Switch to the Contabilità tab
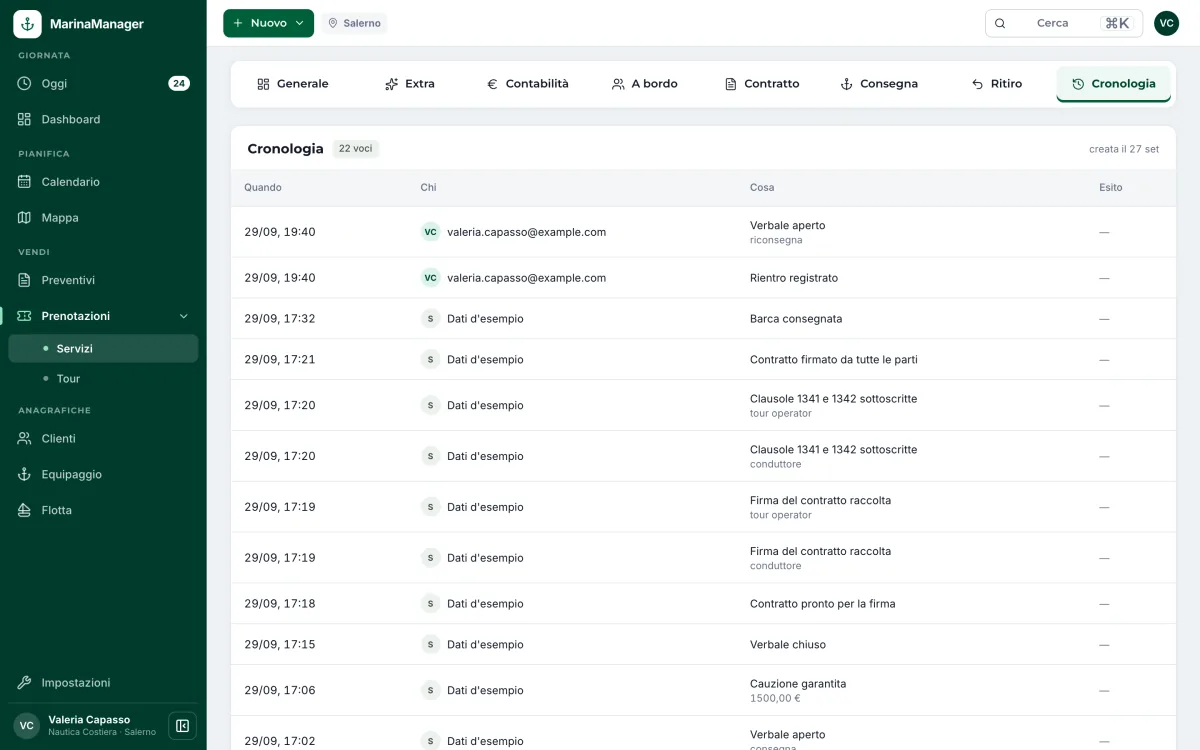The width and height of the screenshot is (1200, 750). pyautogui.click(x=527, y=84)
